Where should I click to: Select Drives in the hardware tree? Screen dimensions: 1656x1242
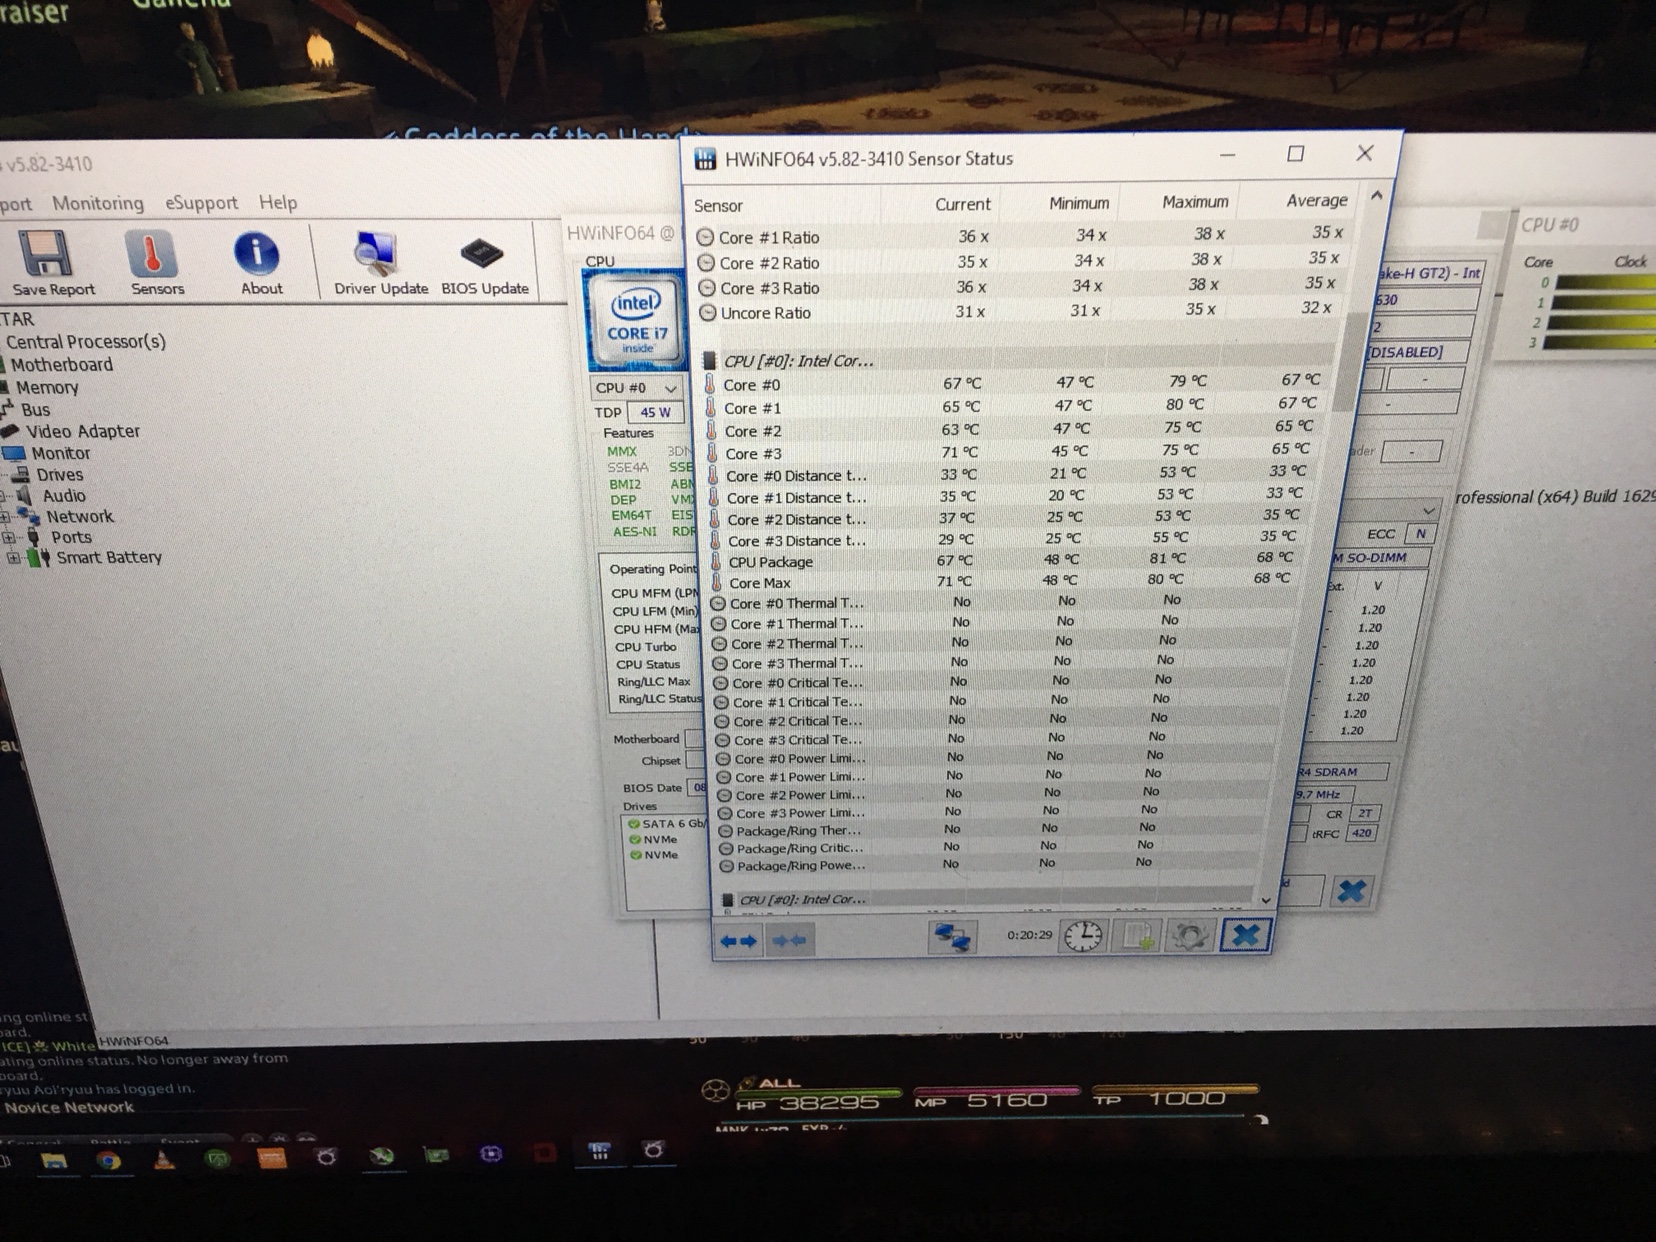(x=60, y=475)
